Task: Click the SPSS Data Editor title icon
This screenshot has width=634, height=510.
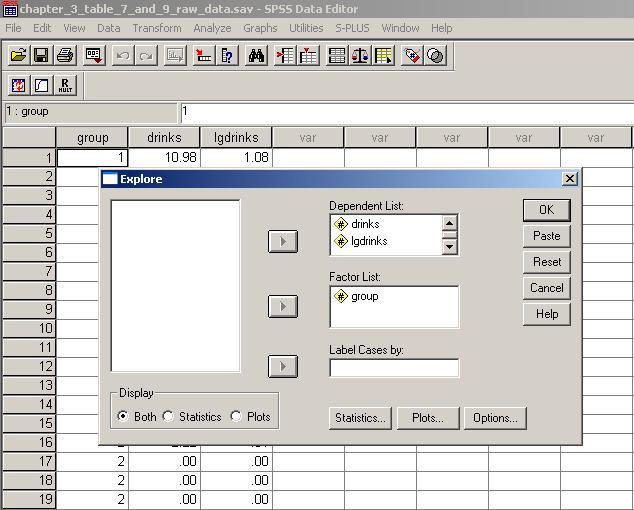Action: 10,10
